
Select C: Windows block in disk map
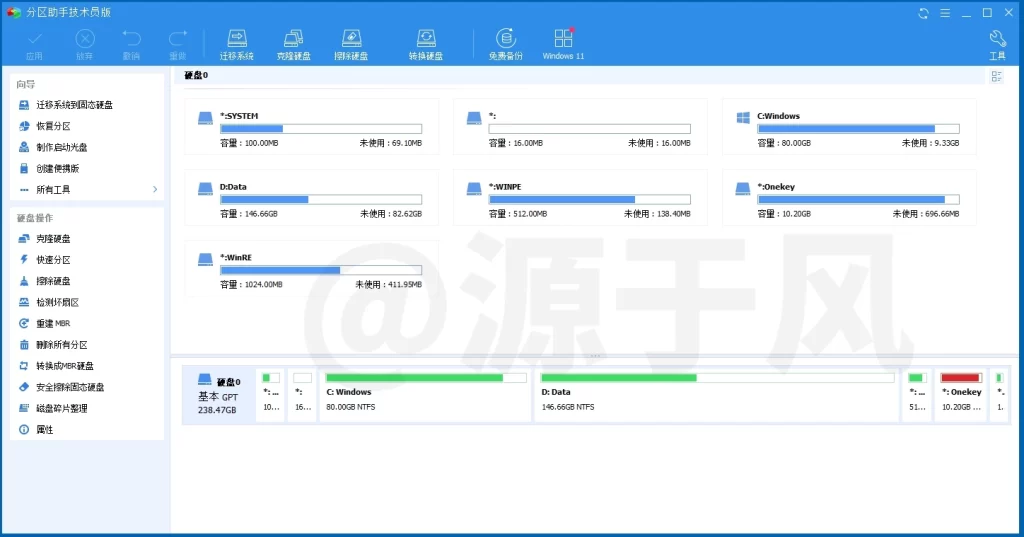(425, 395)
